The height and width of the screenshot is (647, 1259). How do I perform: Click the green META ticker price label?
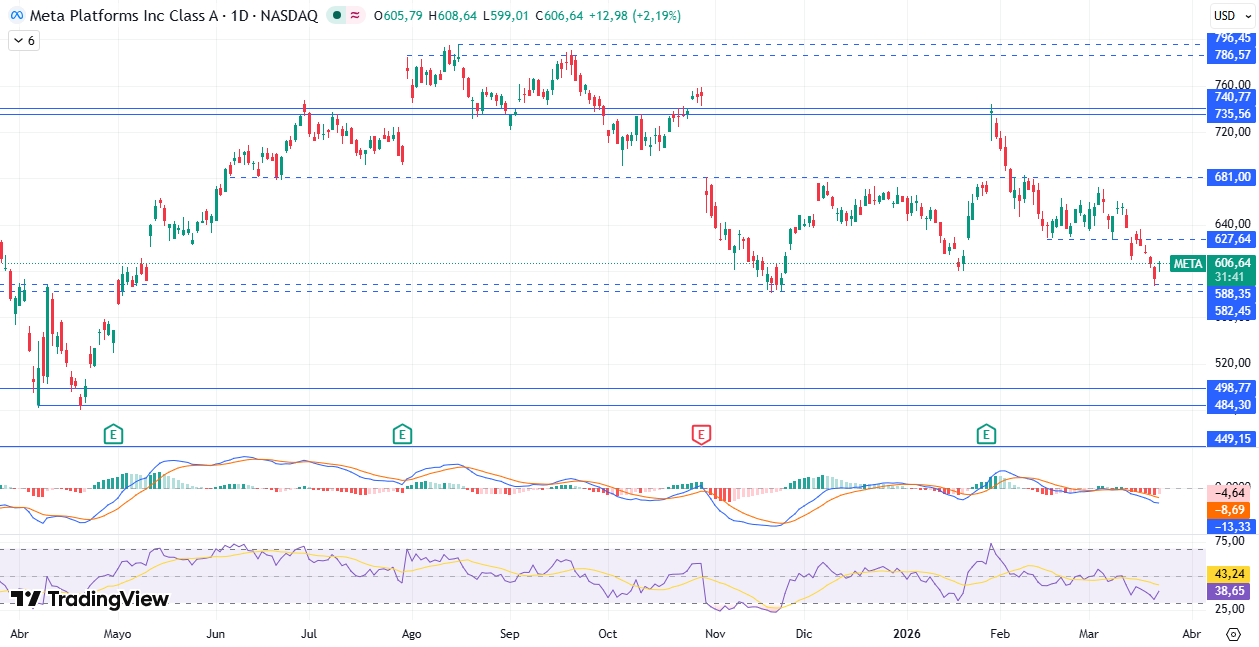point(1188,264)
